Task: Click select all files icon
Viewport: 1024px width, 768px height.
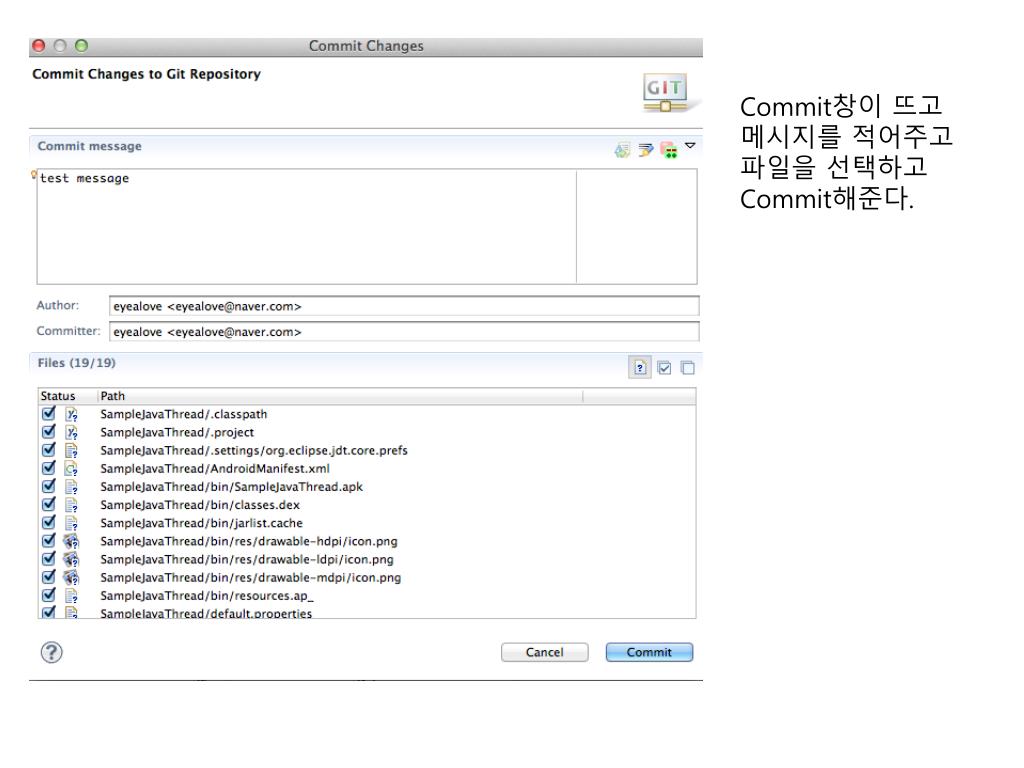Action: point(664,368)
